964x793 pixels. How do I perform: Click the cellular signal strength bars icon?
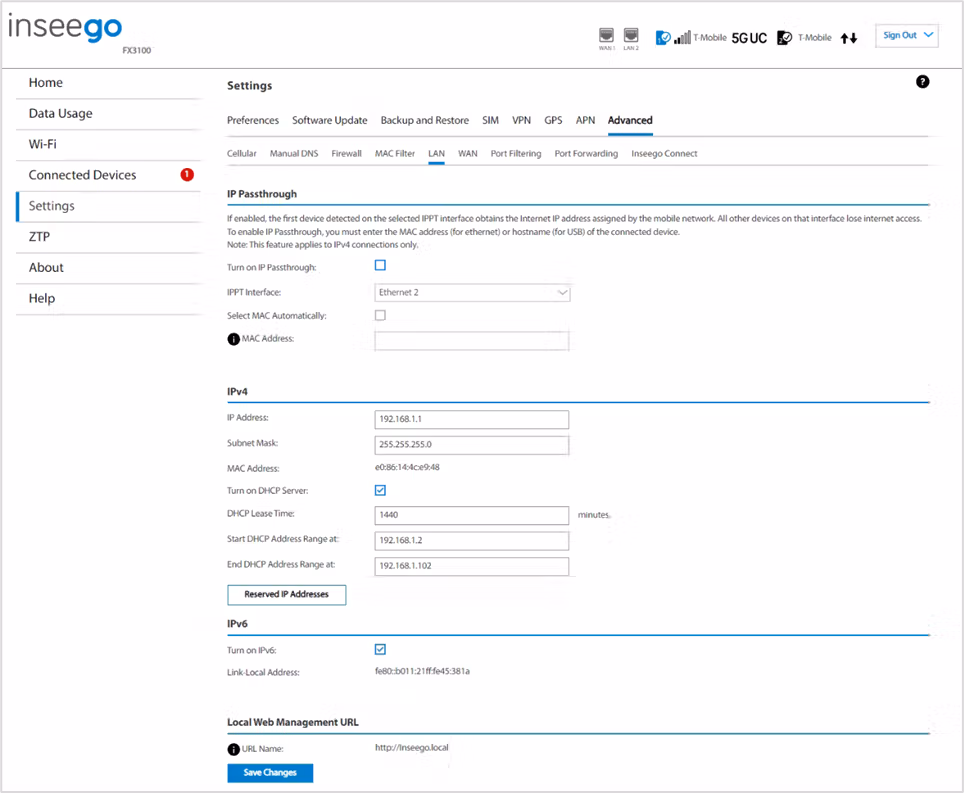click(682, 38)
